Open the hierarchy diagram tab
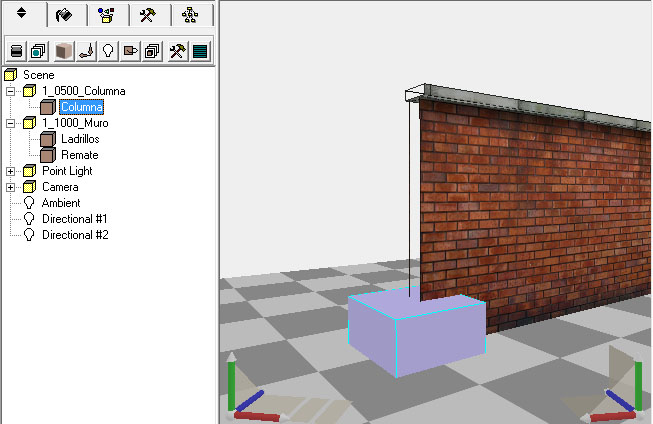 (x=191, y=15)
